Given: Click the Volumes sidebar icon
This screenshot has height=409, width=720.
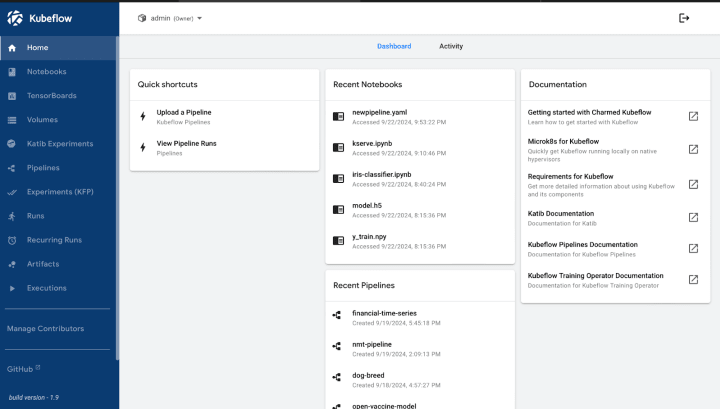Looking at the screenshot, I should [x=12, y=120].
